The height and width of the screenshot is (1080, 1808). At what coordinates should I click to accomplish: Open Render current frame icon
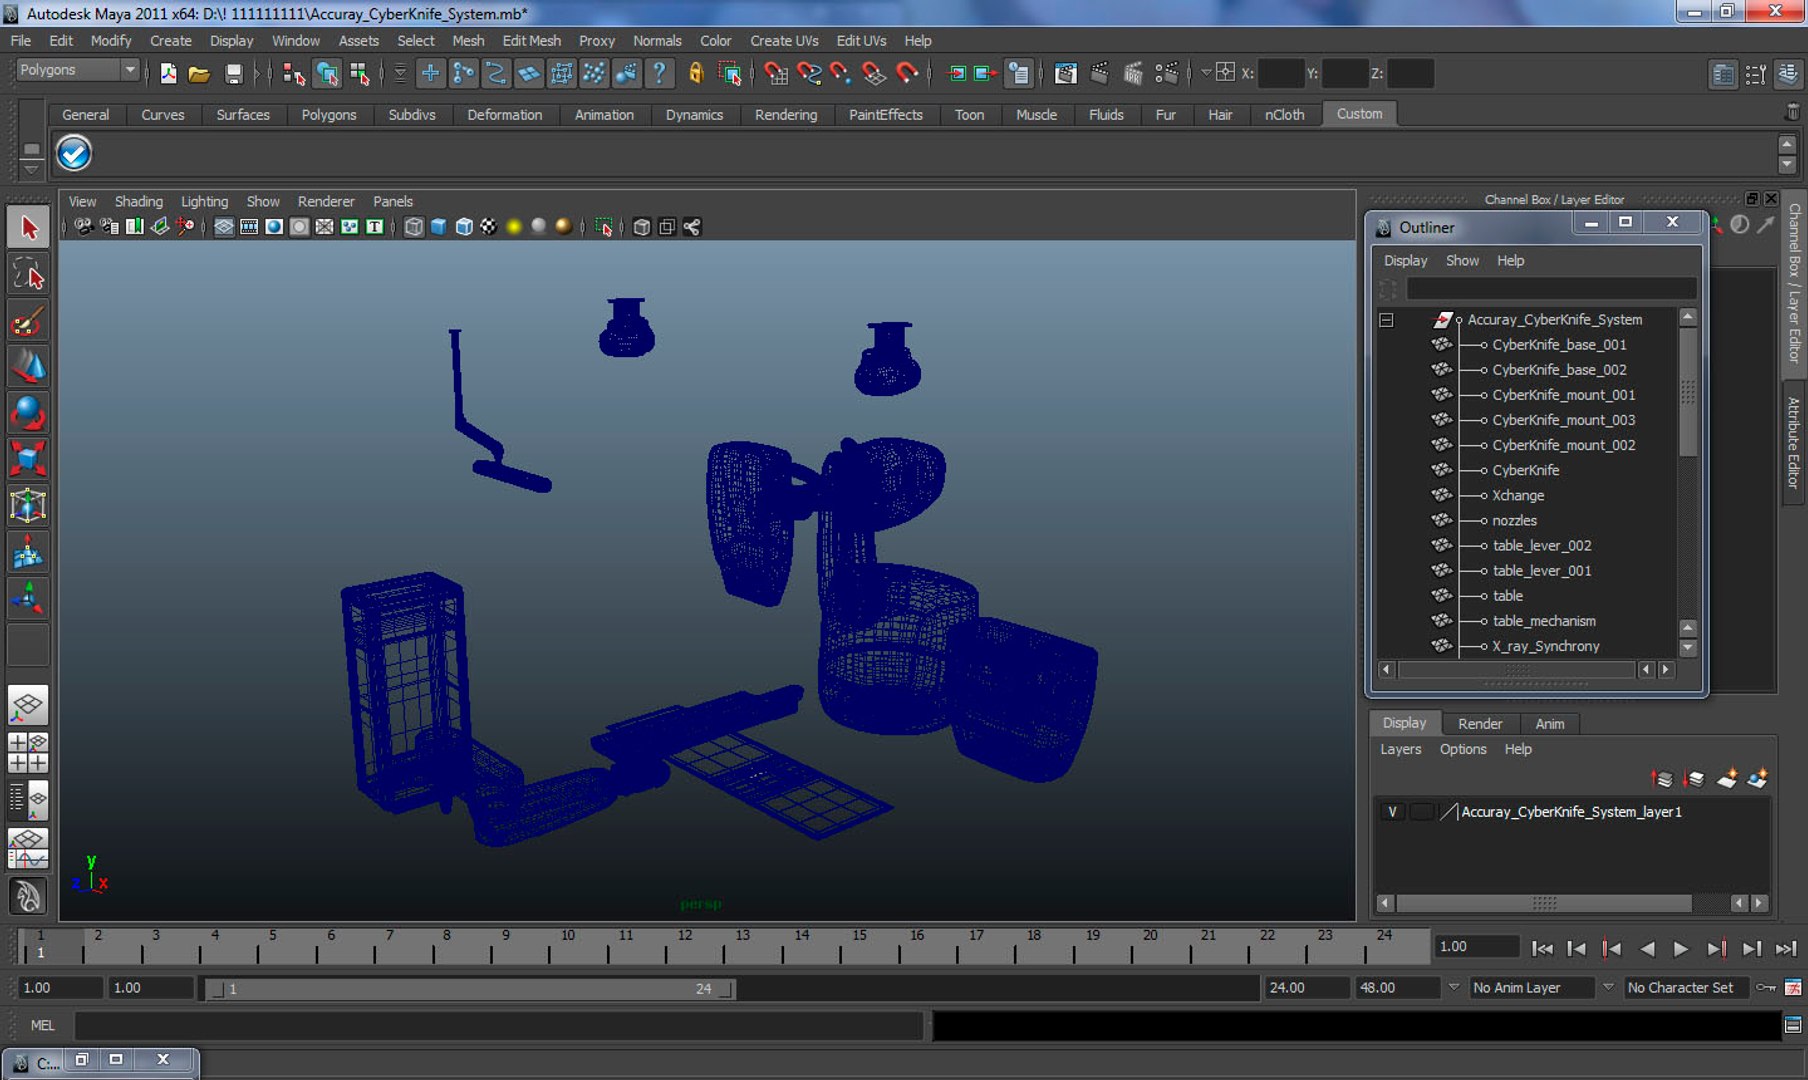pos(1099,73)
